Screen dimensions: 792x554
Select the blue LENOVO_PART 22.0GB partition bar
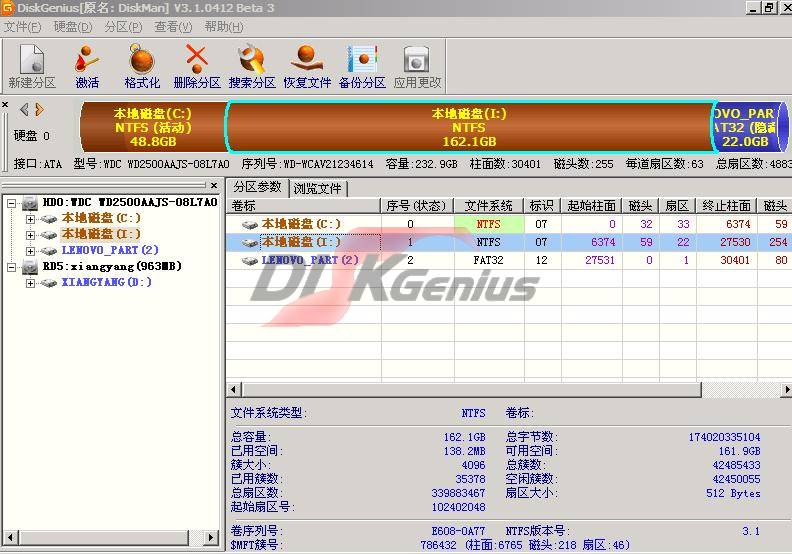tap(750, 127)
